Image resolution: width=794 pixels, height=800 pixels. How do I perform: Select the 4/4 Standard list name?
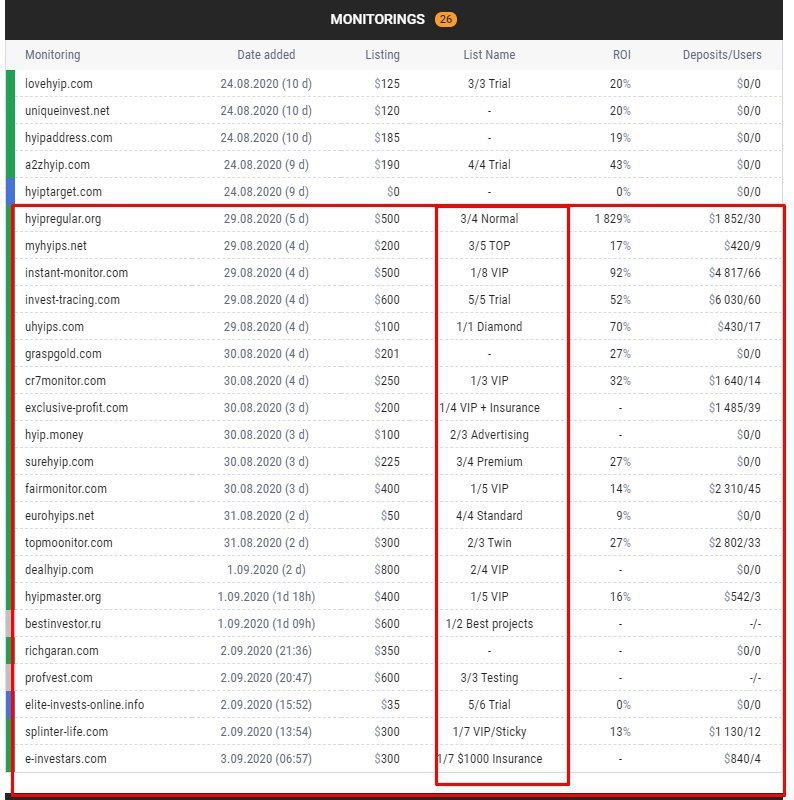pyautogui.click(x=489, y=516)
